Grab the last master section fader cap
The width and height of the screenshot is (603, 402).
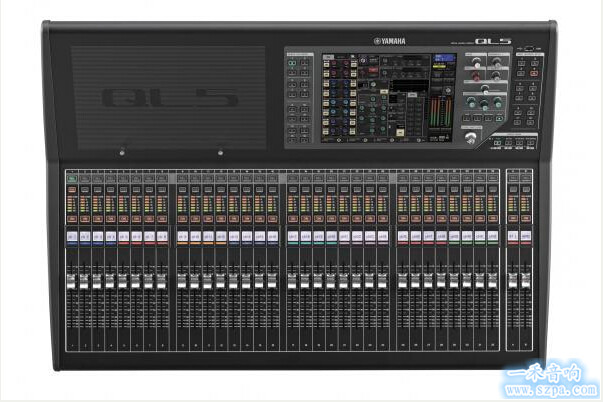point(526,281)
